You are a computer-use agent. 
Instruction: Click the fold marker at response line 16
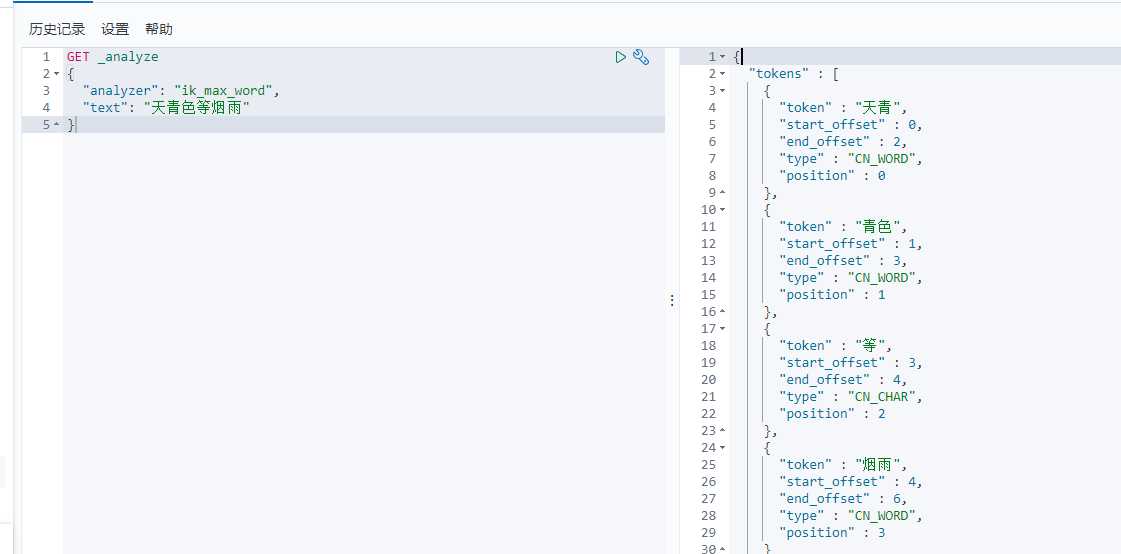[x=722, y=312]
